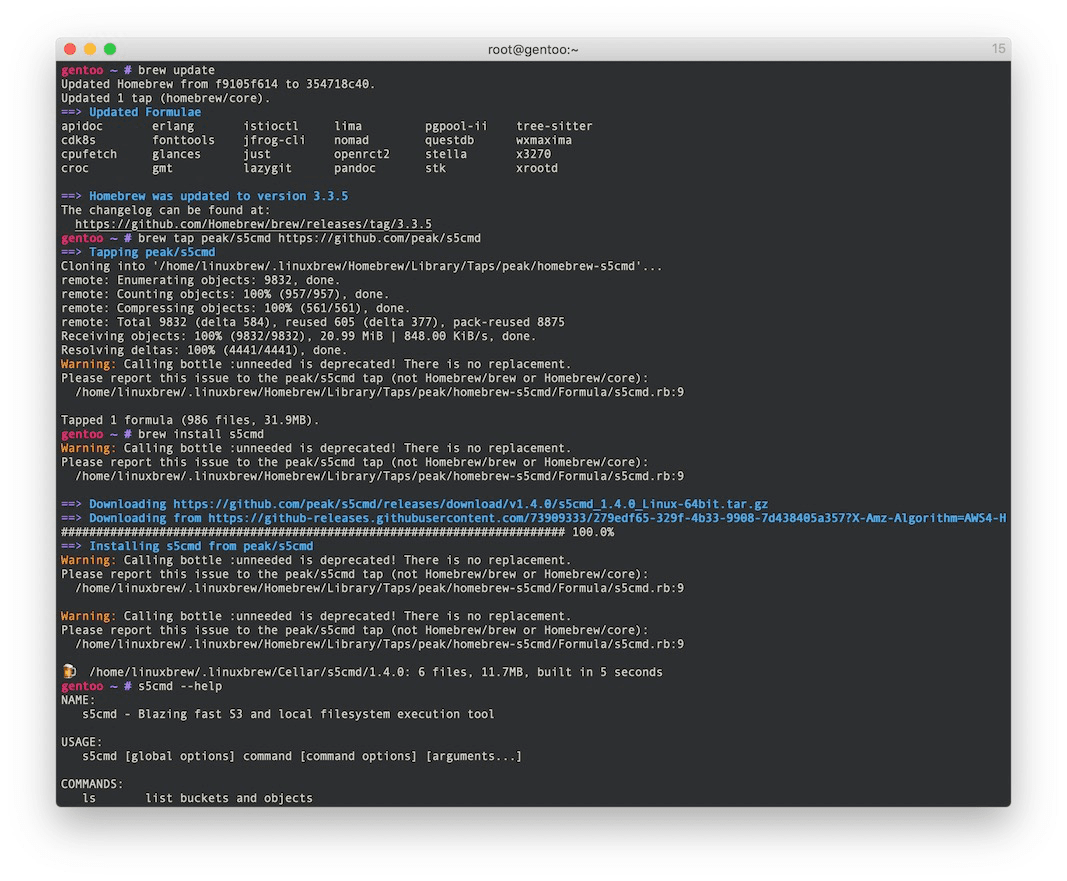Click the s5cmd usage syntax line
This screenshot has width=1067, height=881.
[302, 756]
